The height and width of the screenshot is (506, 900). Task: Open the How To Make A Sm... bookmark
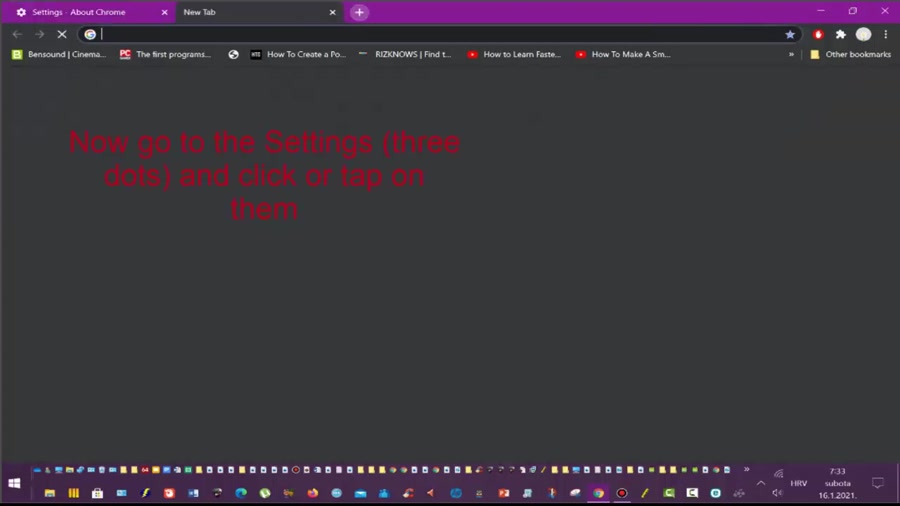coord(623,55)
